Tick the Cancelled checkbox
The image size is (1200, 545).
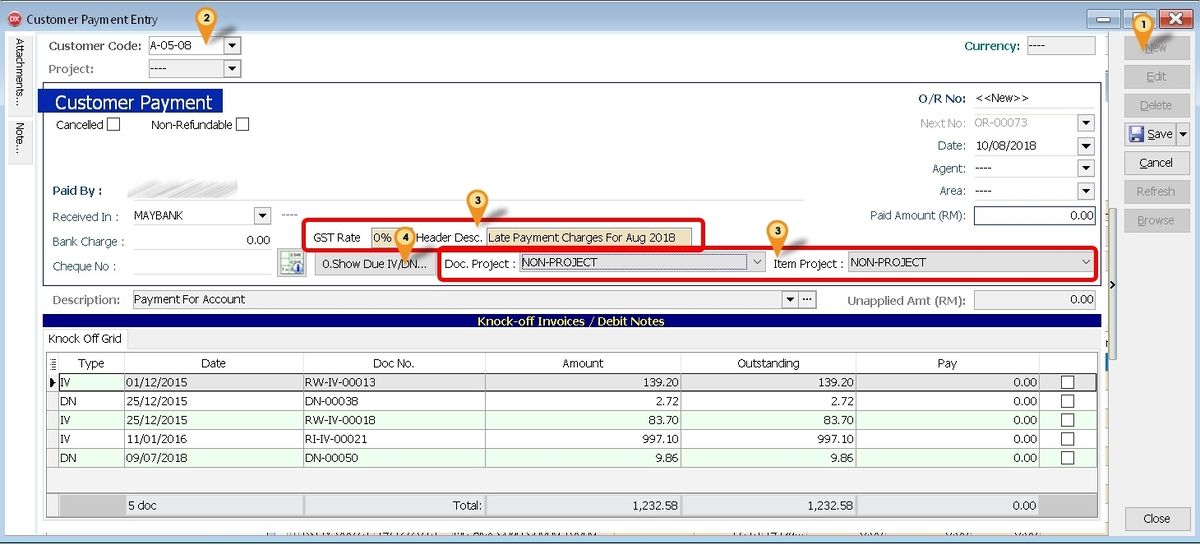coord(113,125)
